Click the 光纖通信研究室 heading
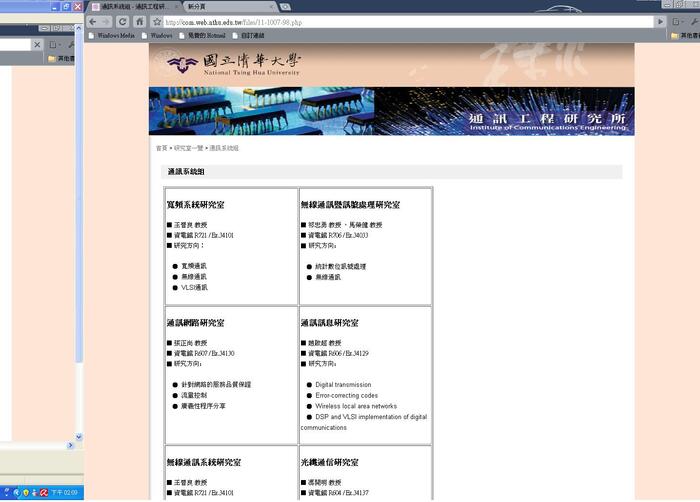The height and width of the screenshot is (502, 700). [x=329, y=462]
